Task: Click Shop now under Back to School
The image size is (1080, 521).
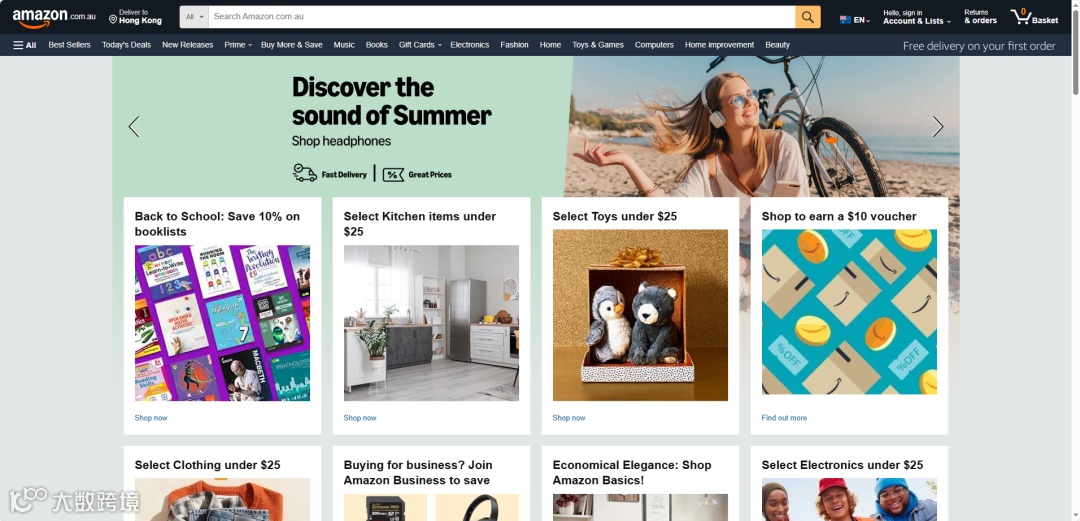Action: point(151,418)
